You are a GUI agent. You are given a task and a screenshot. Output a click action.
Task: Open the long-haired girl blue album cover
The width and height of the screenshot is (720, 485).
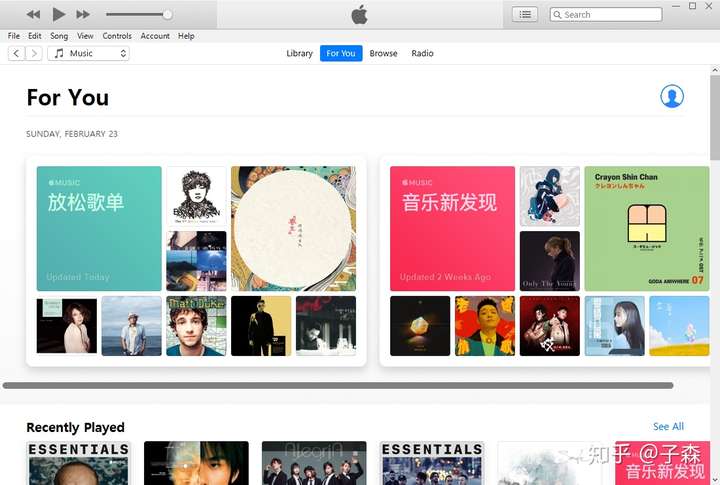click(x=614, y=326)
